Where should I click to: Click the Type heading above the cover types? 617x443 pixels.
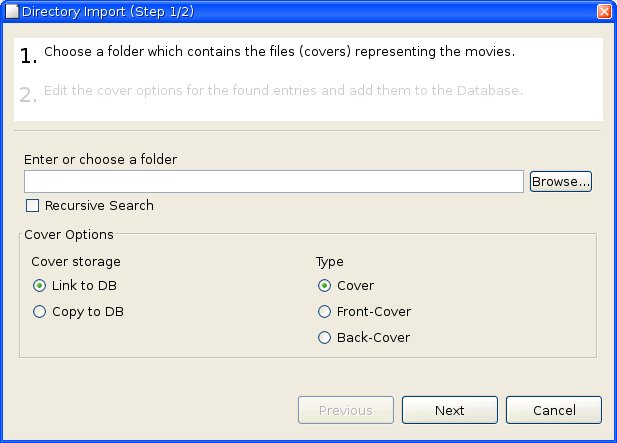(330, 262)
